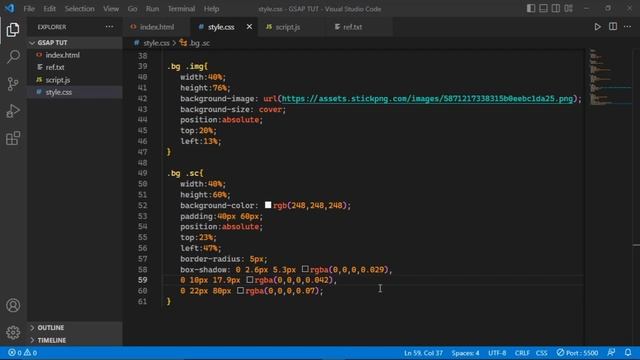Image resolution: width=640 pixels, height=360 pixels.
Task: Open the View menu
Action: 111,9
